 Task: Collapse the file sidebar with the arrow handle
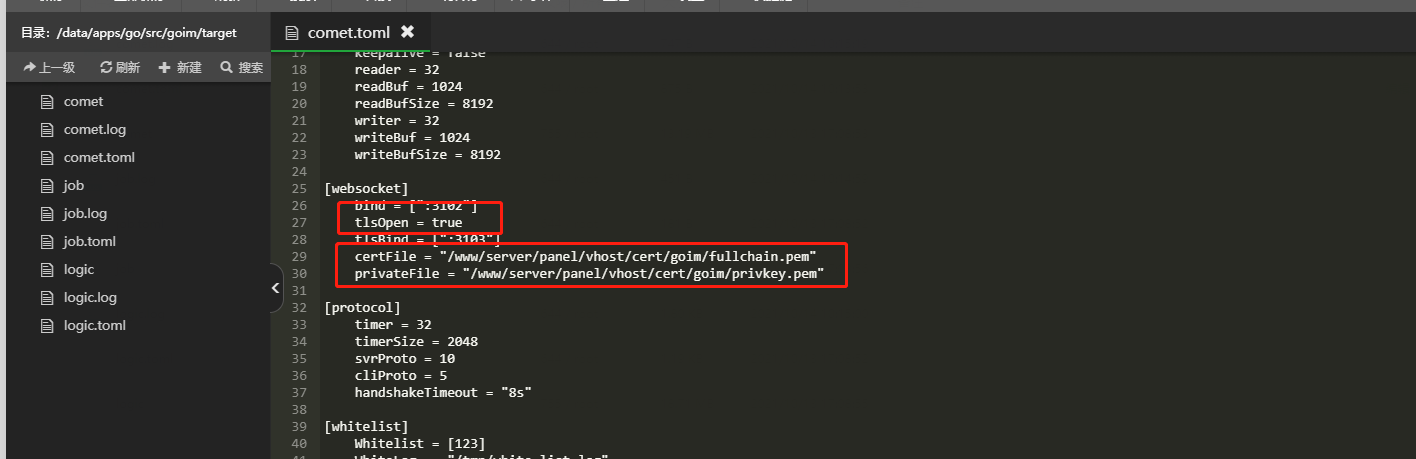coord(276,288)
